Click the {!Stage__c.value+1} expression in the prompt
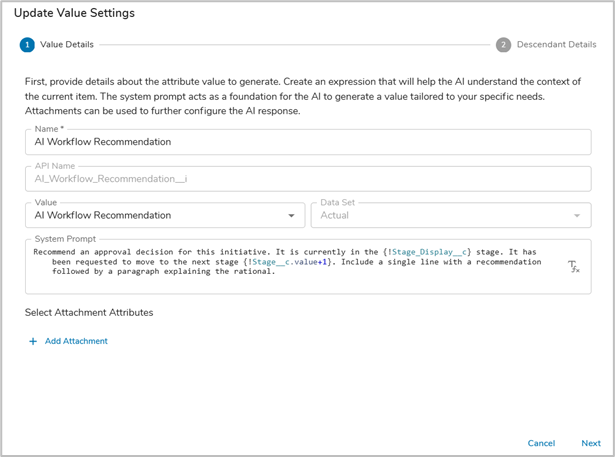The image size is (615, 457). tap(297, 262)
